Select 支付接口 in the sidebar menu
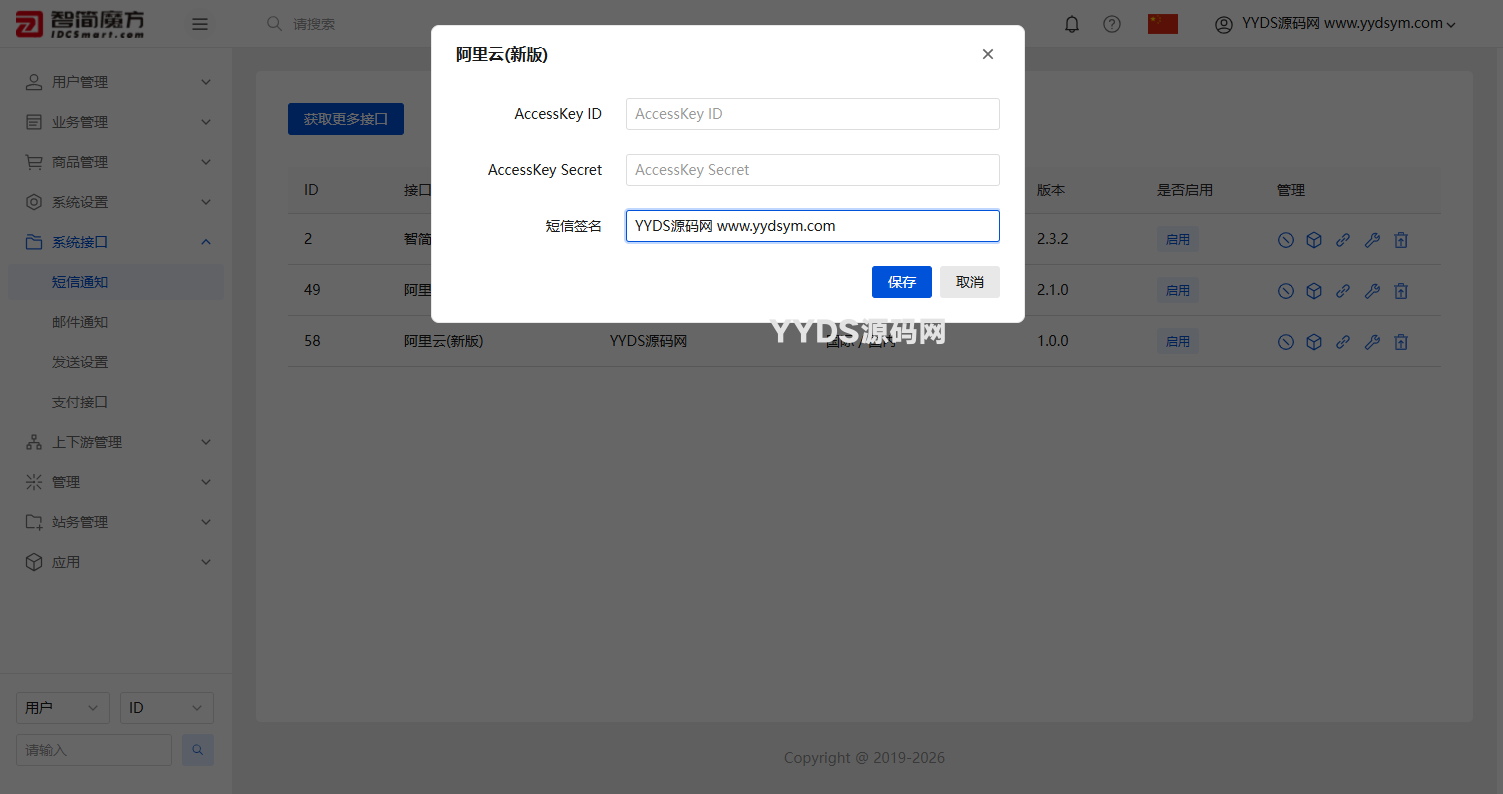The height and width of the screenshot is (794, 1503). pyautogui.click(x=80, y=401)
